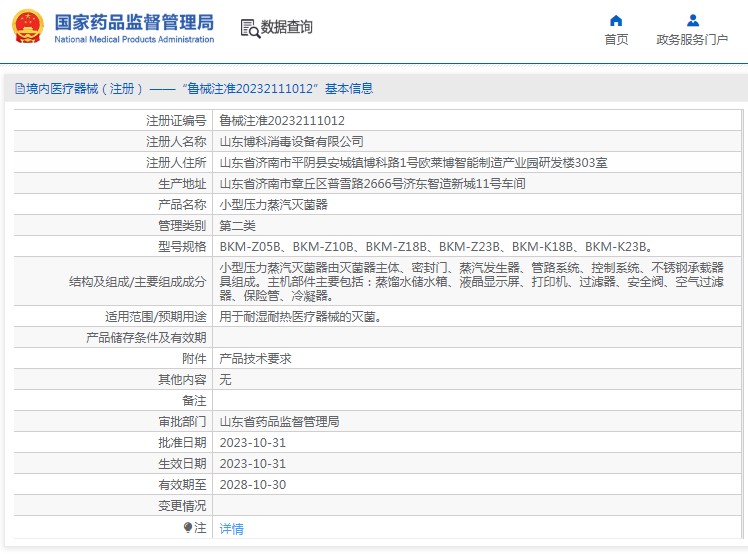Click the 首页 home icon

tap(616, 21)
